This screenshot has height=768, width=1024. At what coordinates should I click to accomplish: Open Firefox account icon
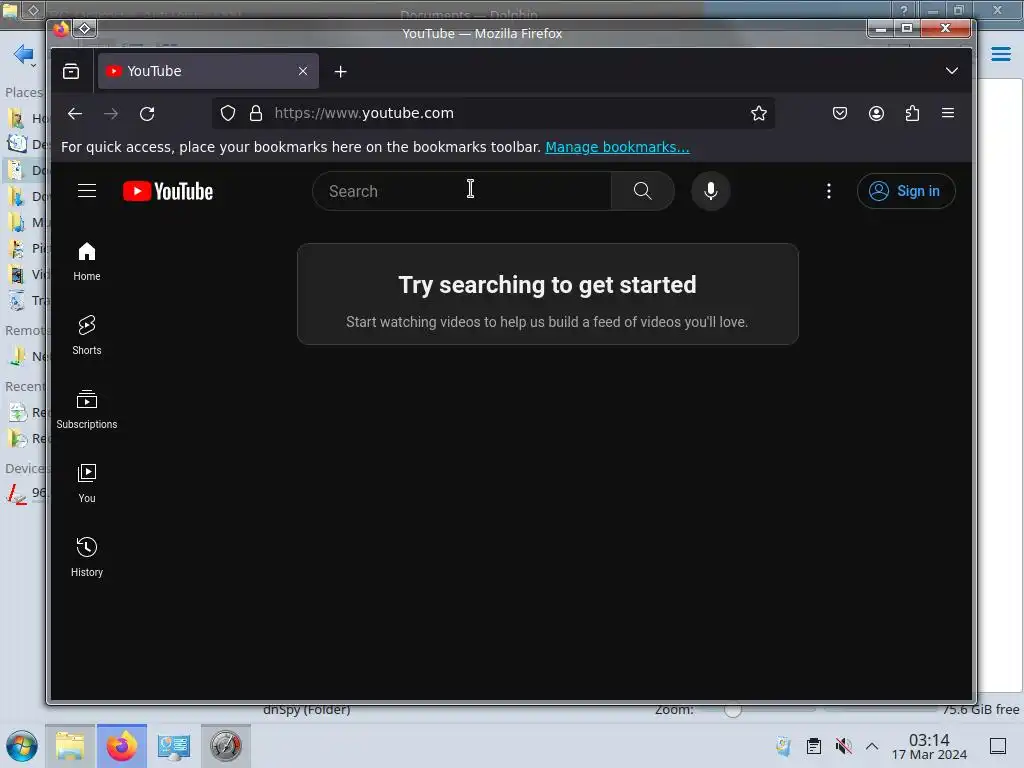pyautogui.click(x=876, y=114)
